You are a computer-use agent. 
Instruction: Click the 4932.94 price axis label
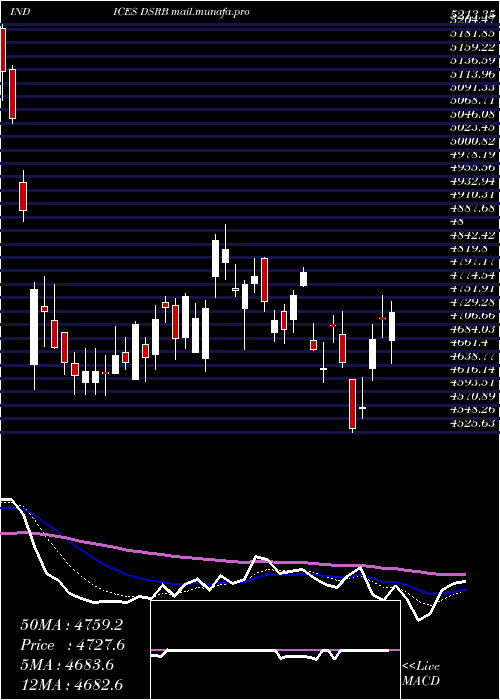click(472, 182)
